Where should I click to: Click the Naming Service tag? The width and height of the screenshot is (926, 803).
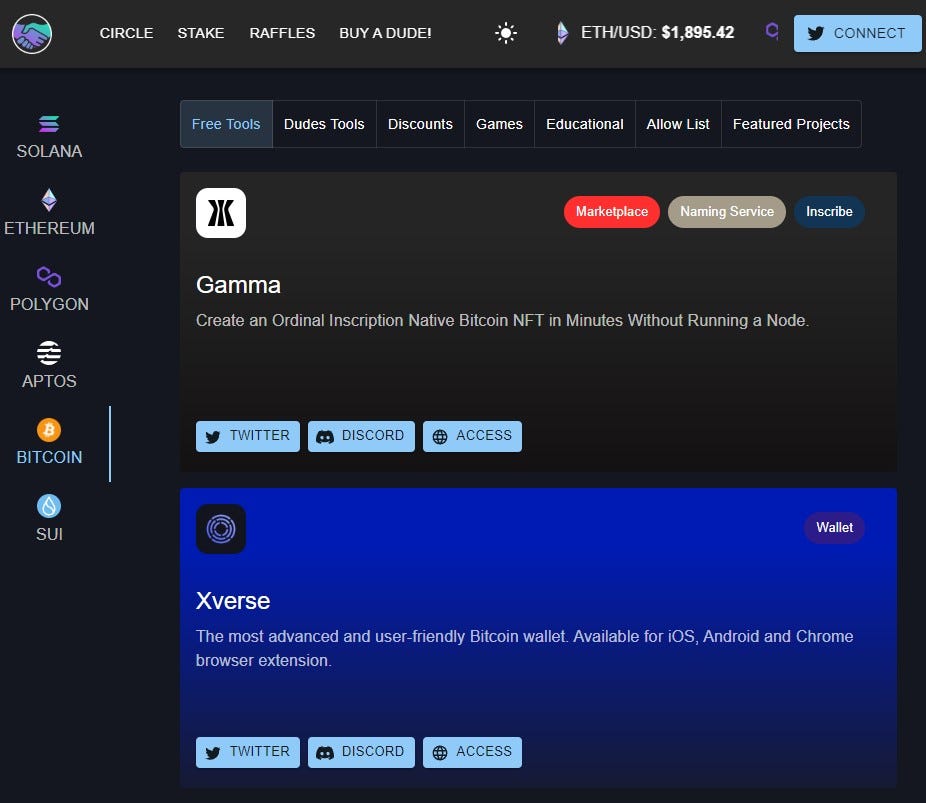pos(727,211)
